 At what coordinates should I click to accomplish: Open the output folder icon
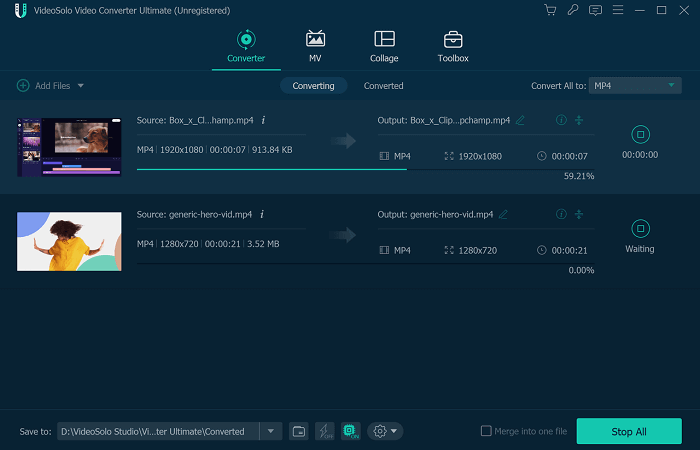pyautogui.click(x=299, y=431)
